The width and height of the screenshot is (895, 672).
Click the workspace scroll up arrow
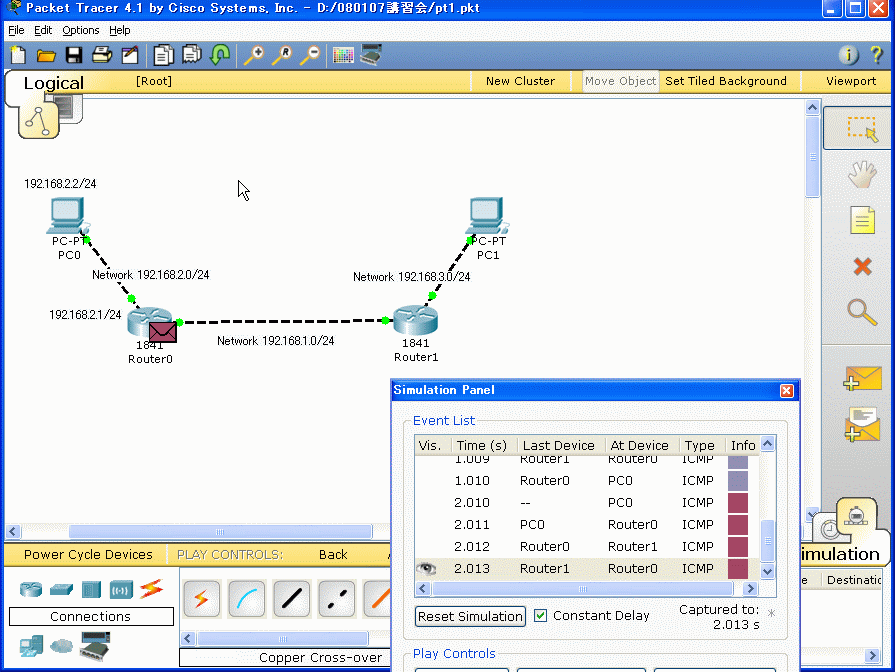(x=812, y=107)
